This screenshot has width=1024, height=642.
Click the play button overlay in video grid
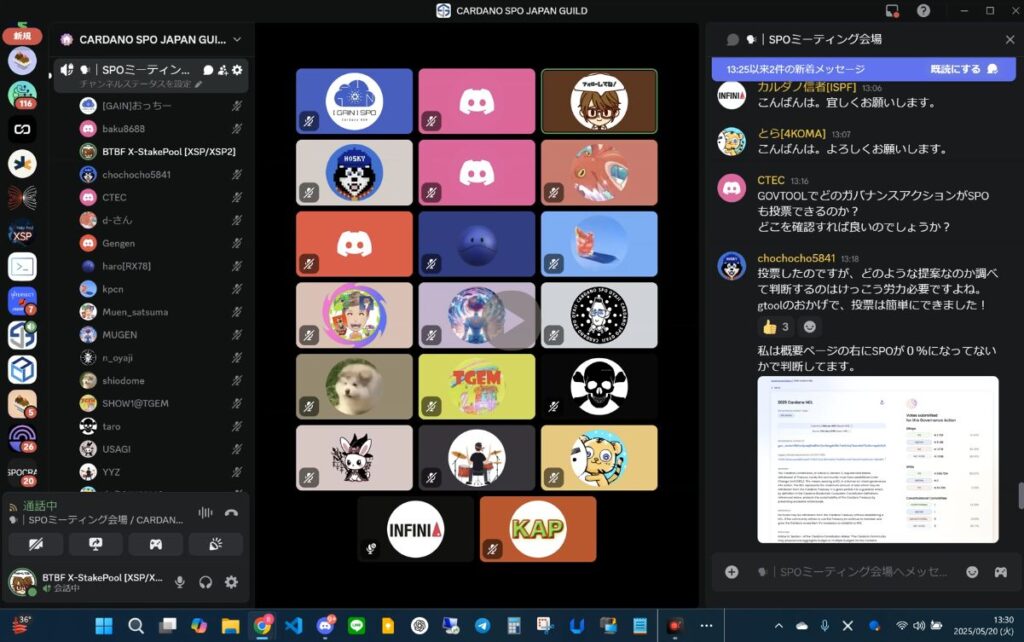(513, 321)
